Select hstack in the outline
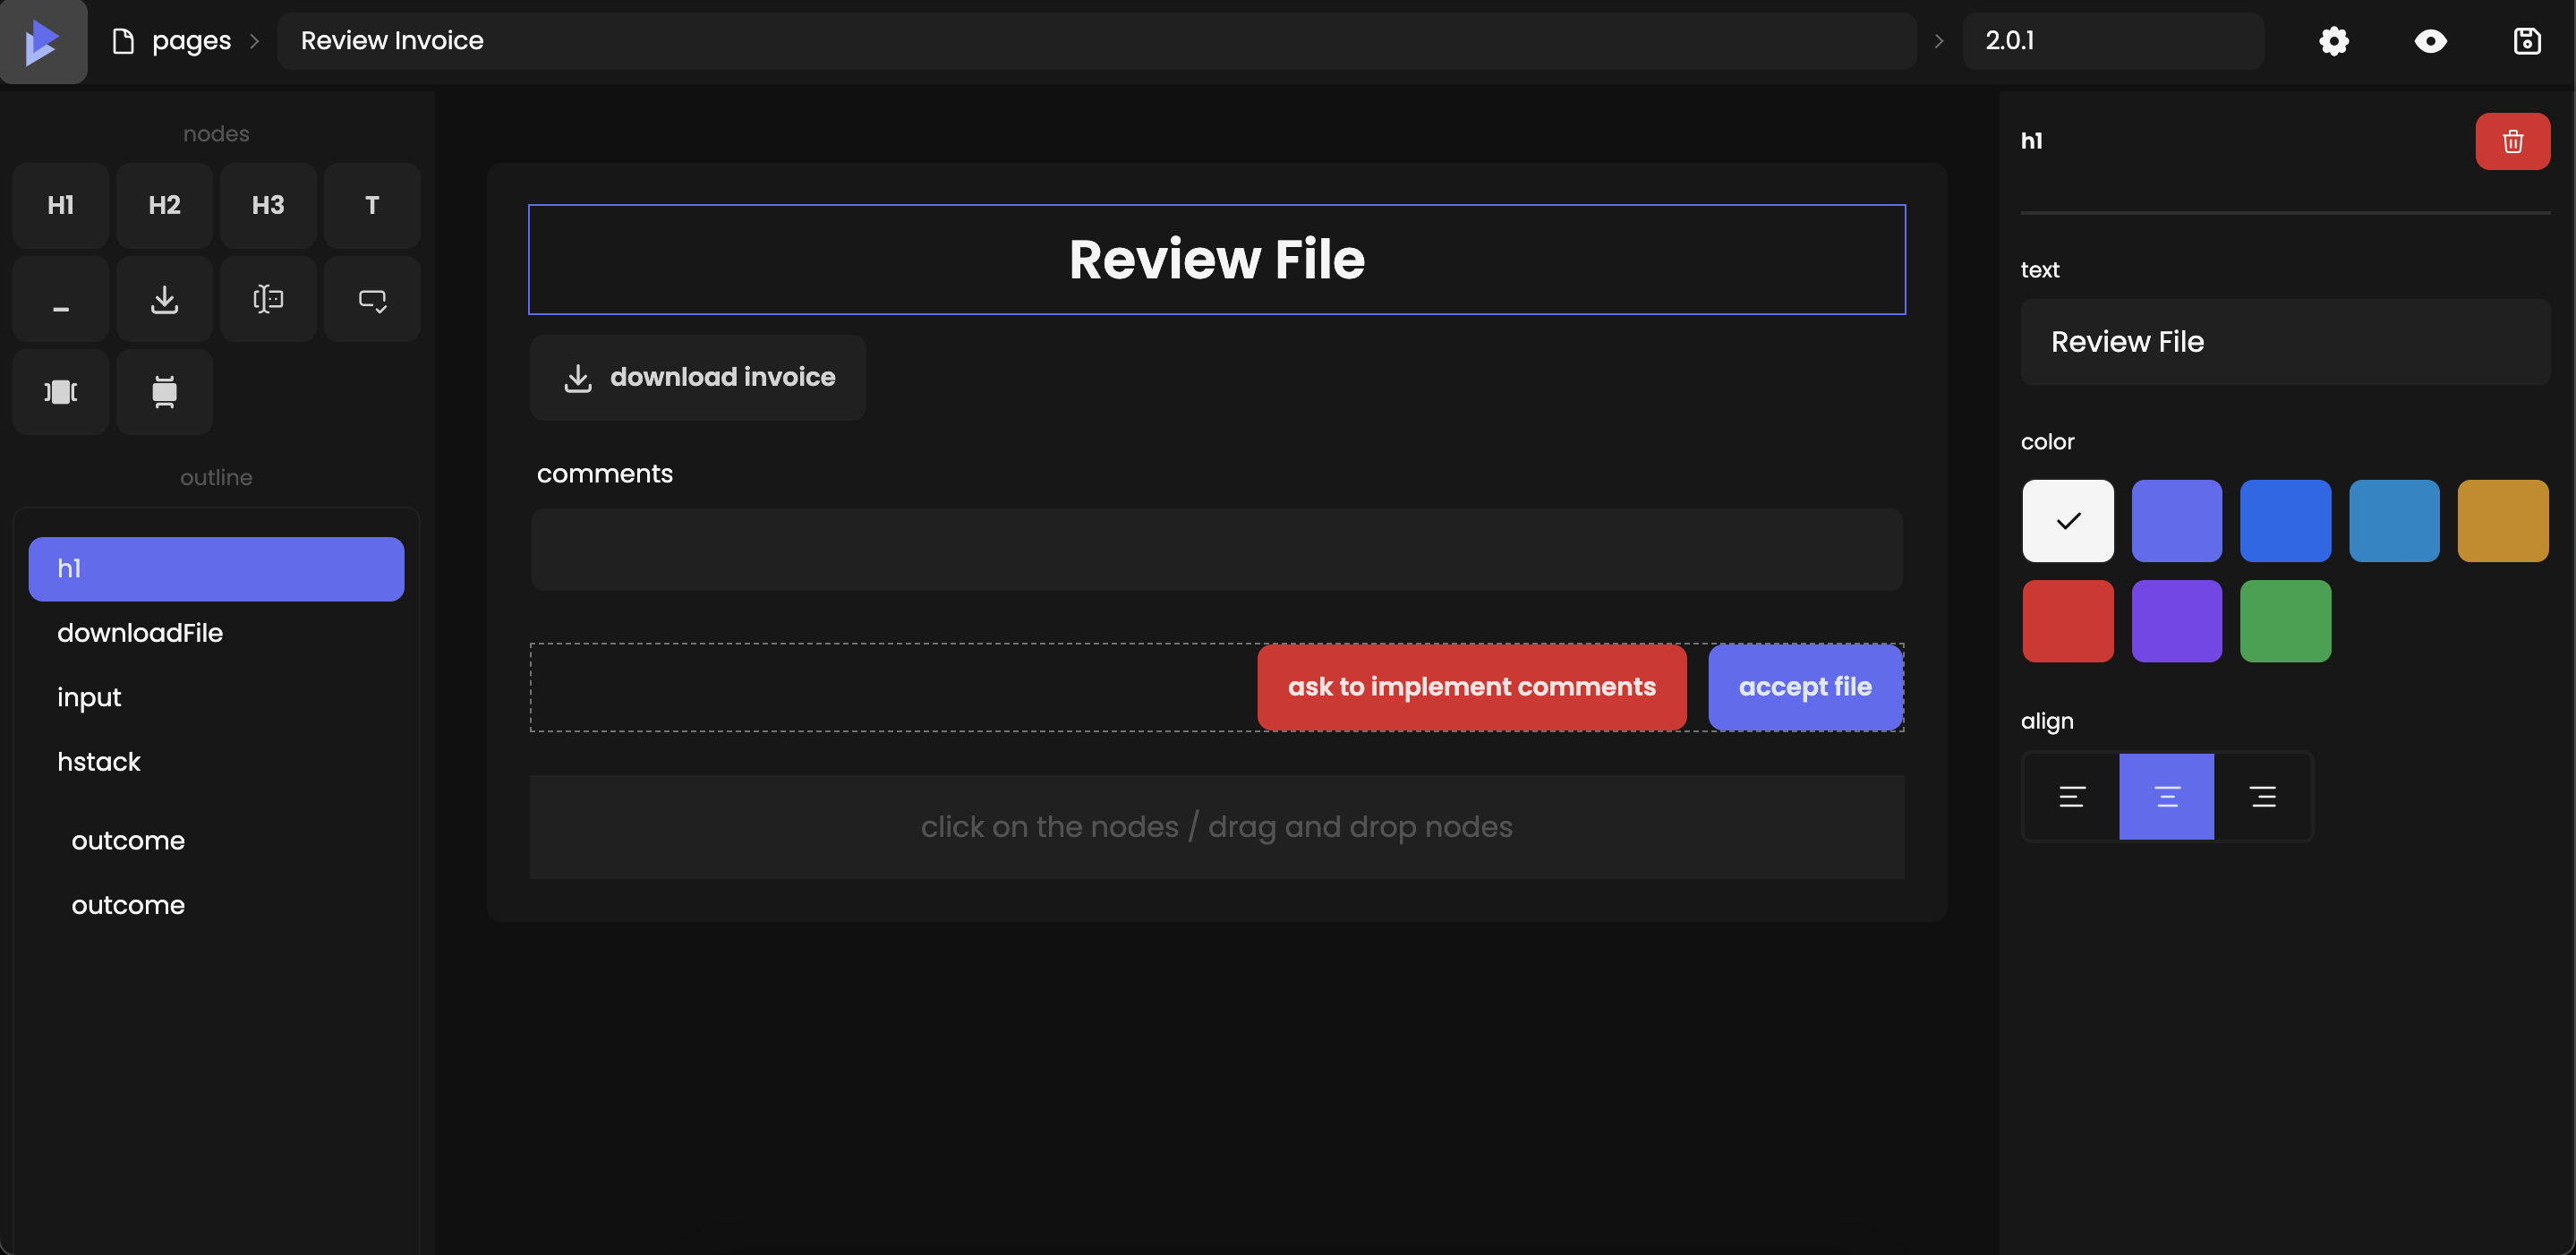 click(98, 761)
